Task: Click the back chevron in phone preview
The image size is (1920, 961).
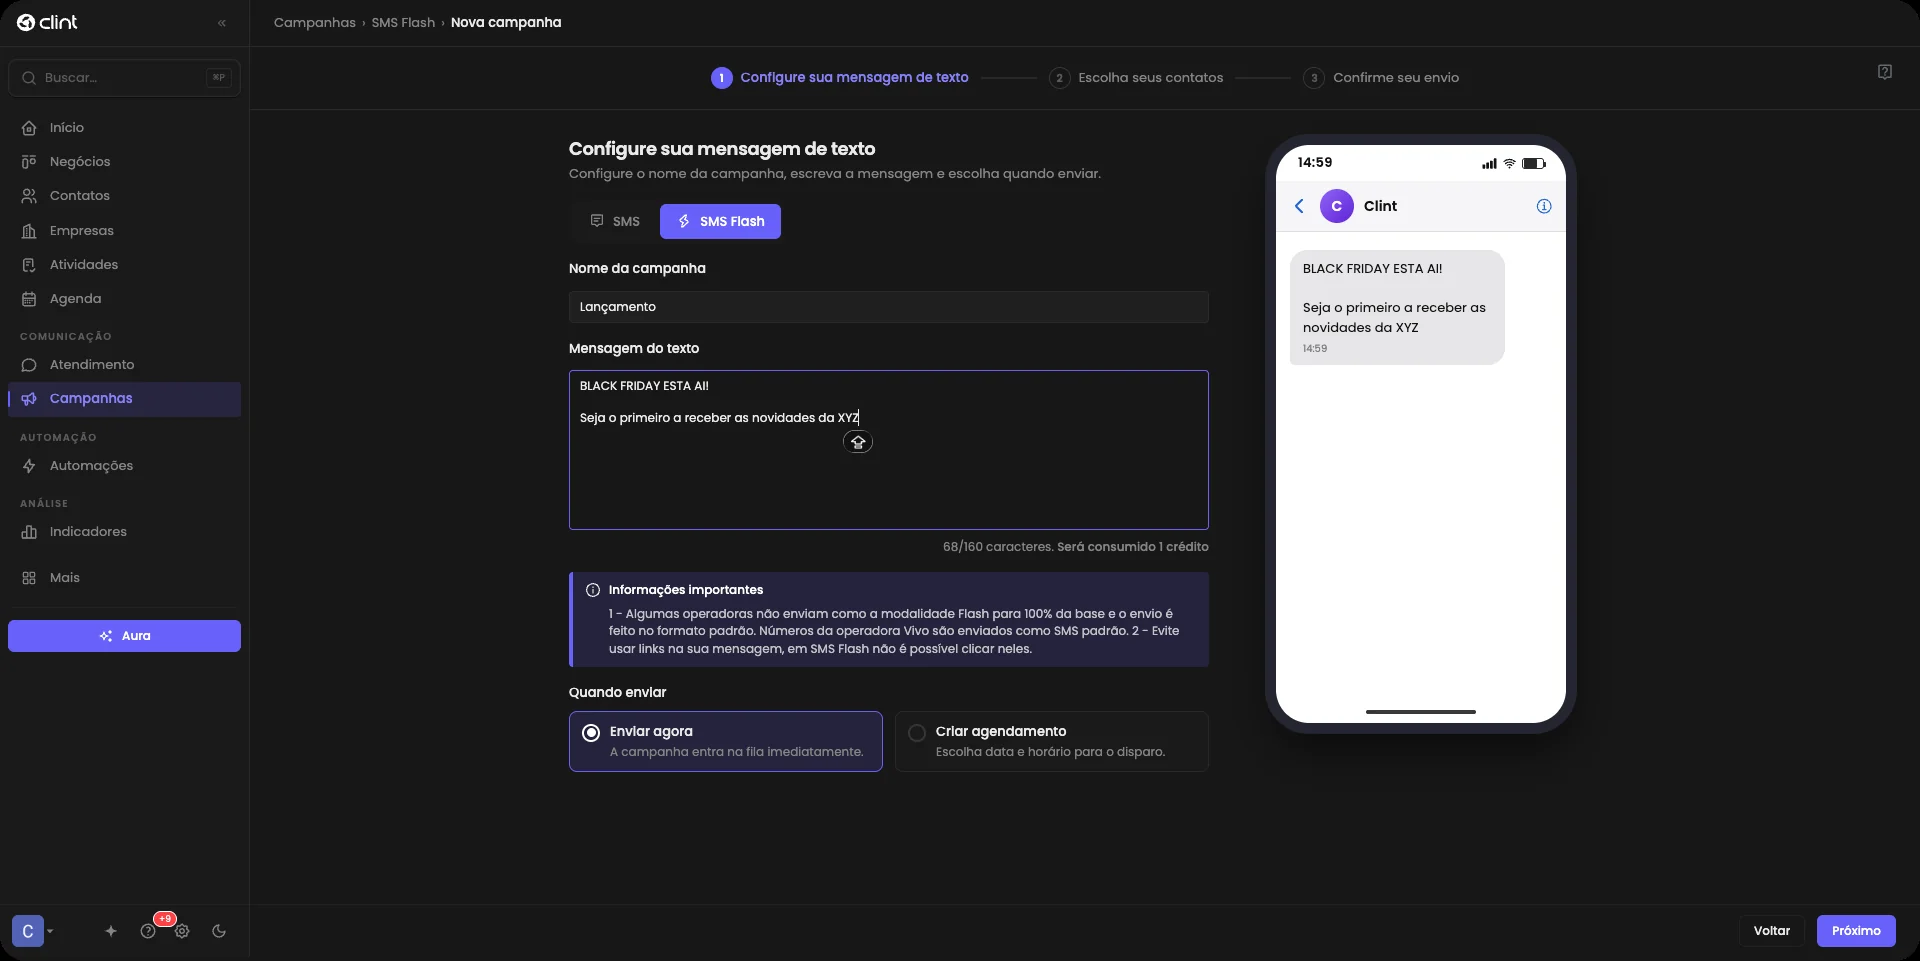Action: (x=1299, y=206)
